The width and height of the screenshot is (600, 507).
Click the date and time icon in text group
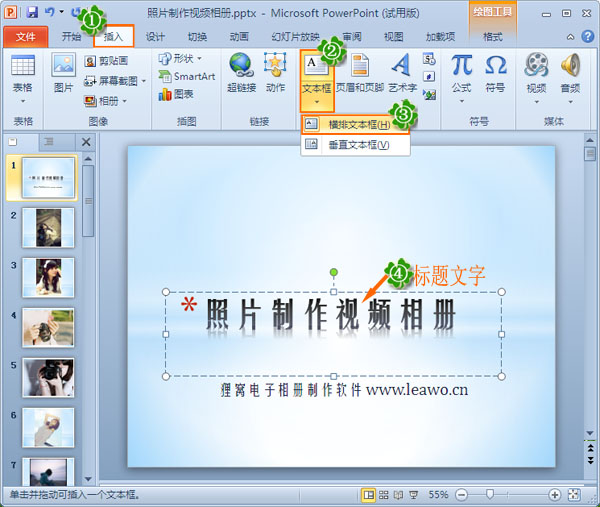click(429, 59)
